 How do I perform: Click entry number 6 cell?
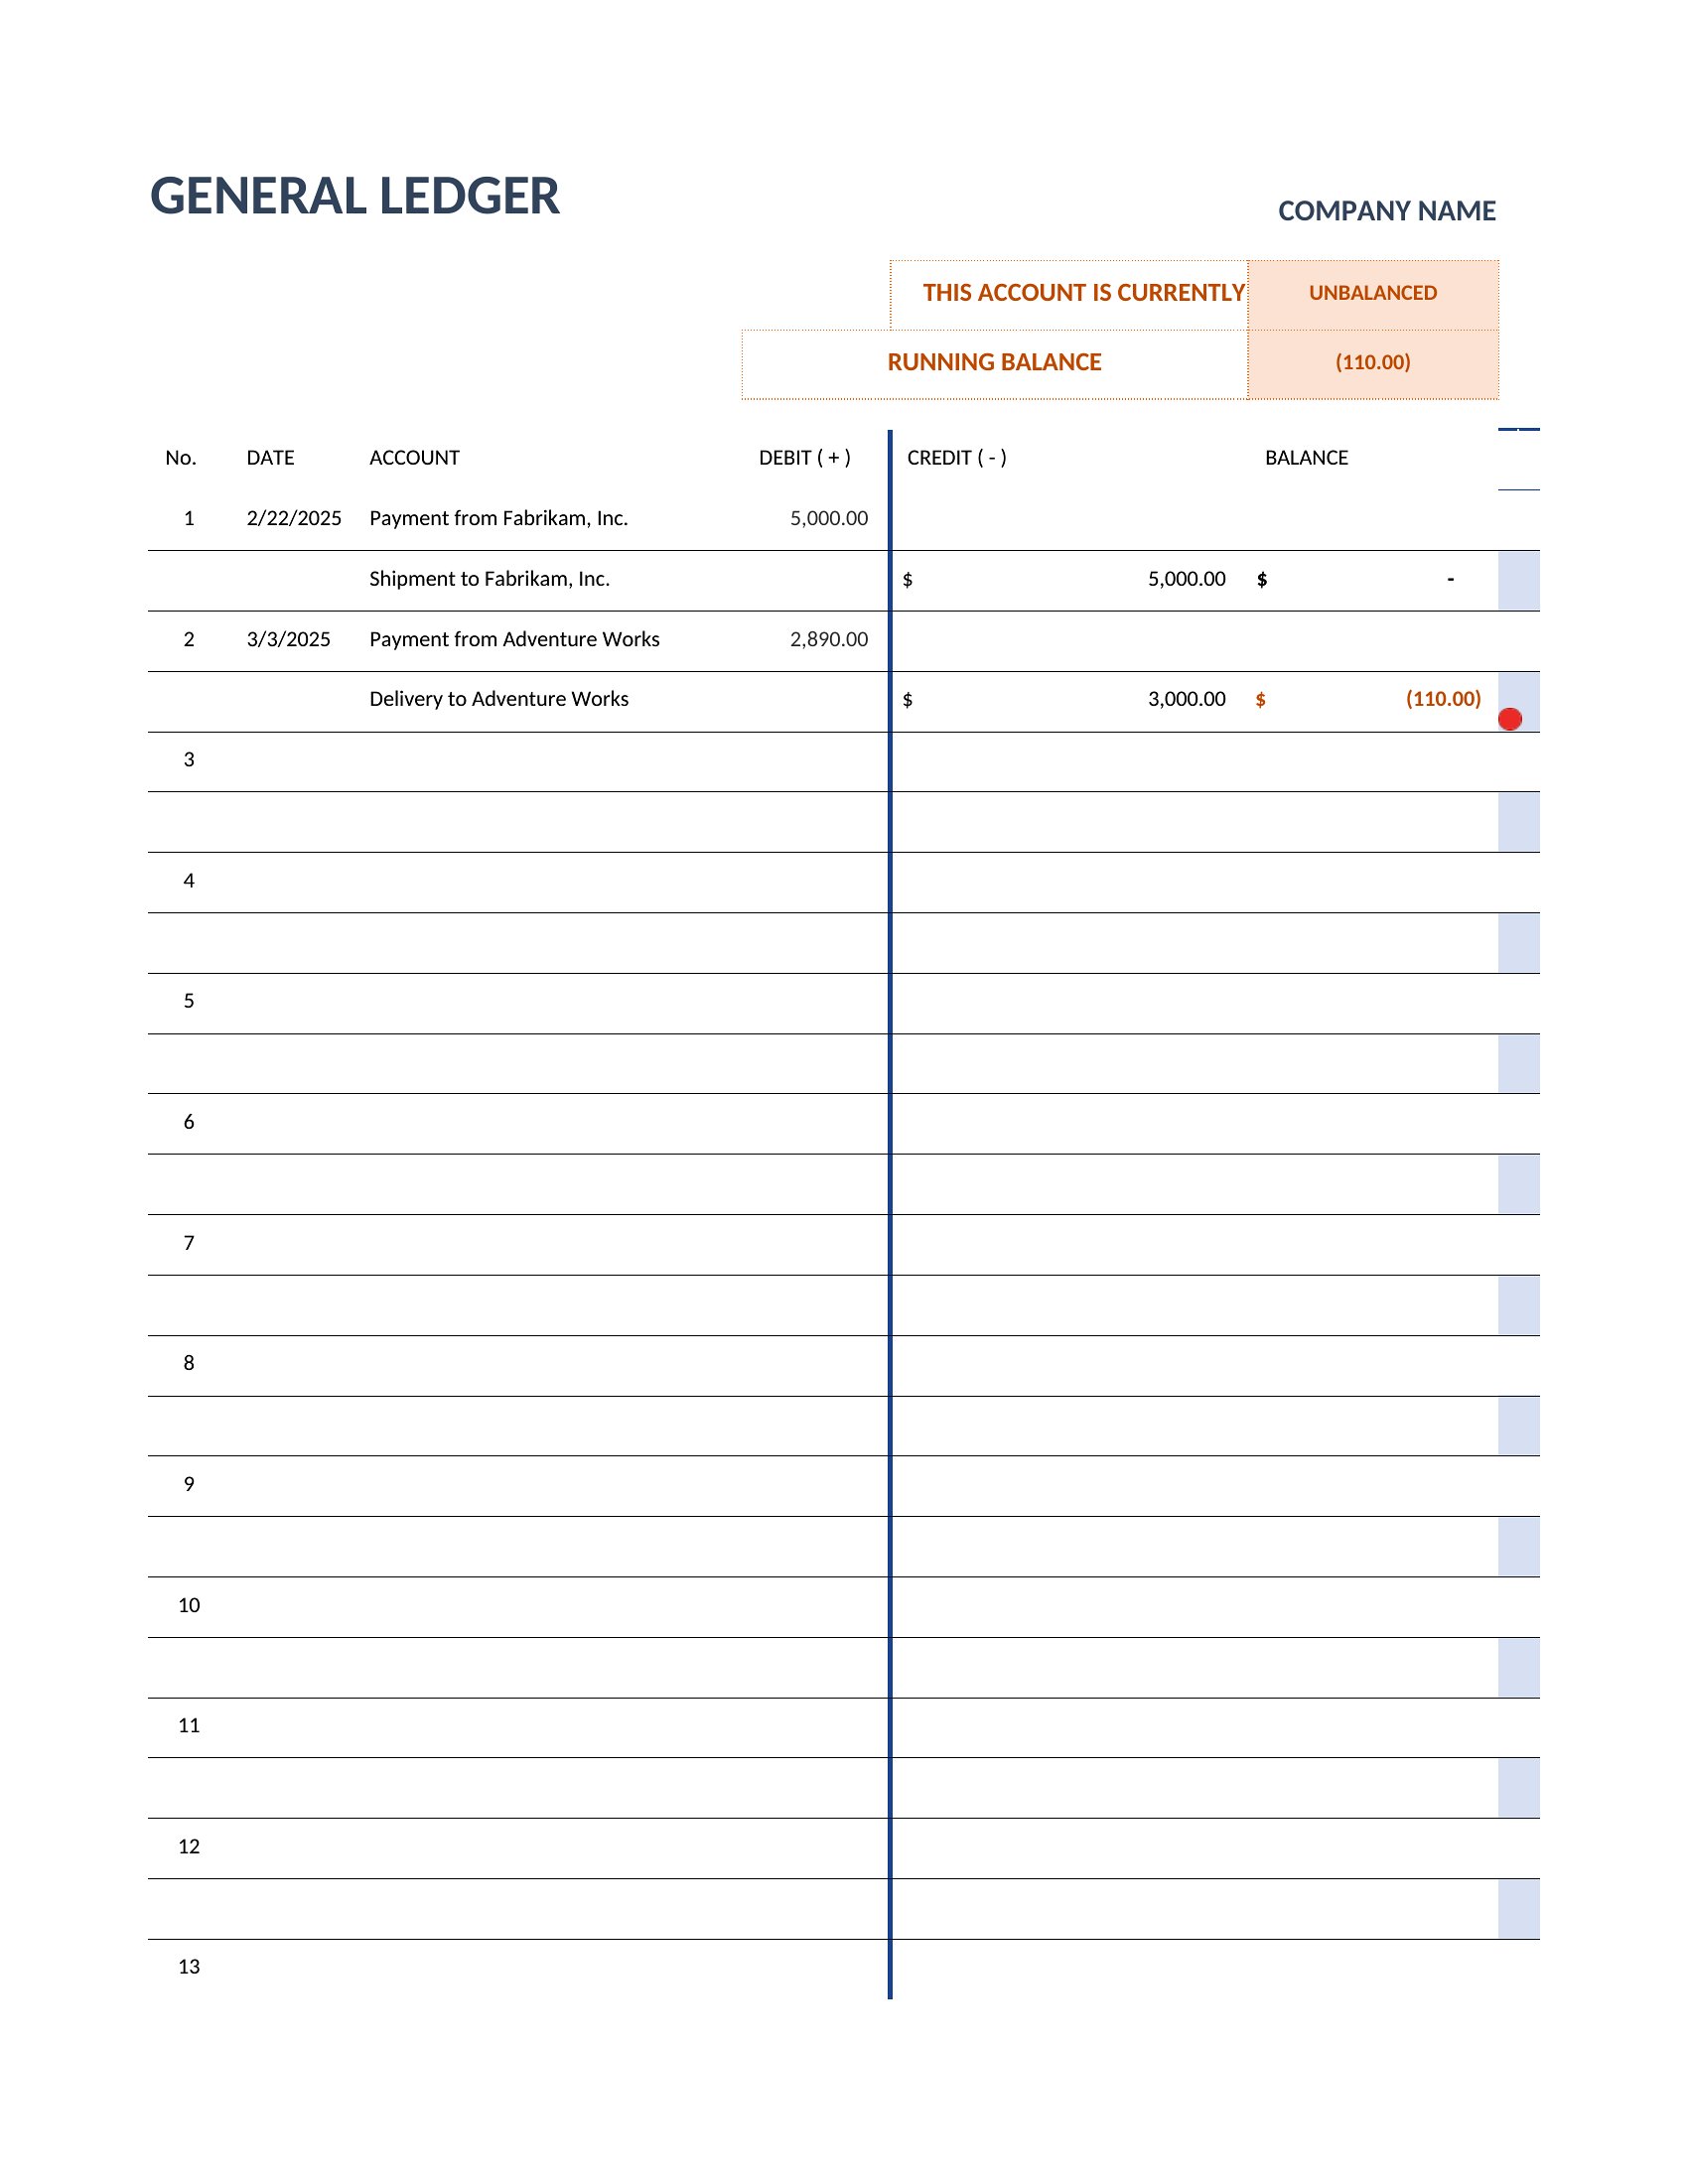click(x=189, y=1122)
